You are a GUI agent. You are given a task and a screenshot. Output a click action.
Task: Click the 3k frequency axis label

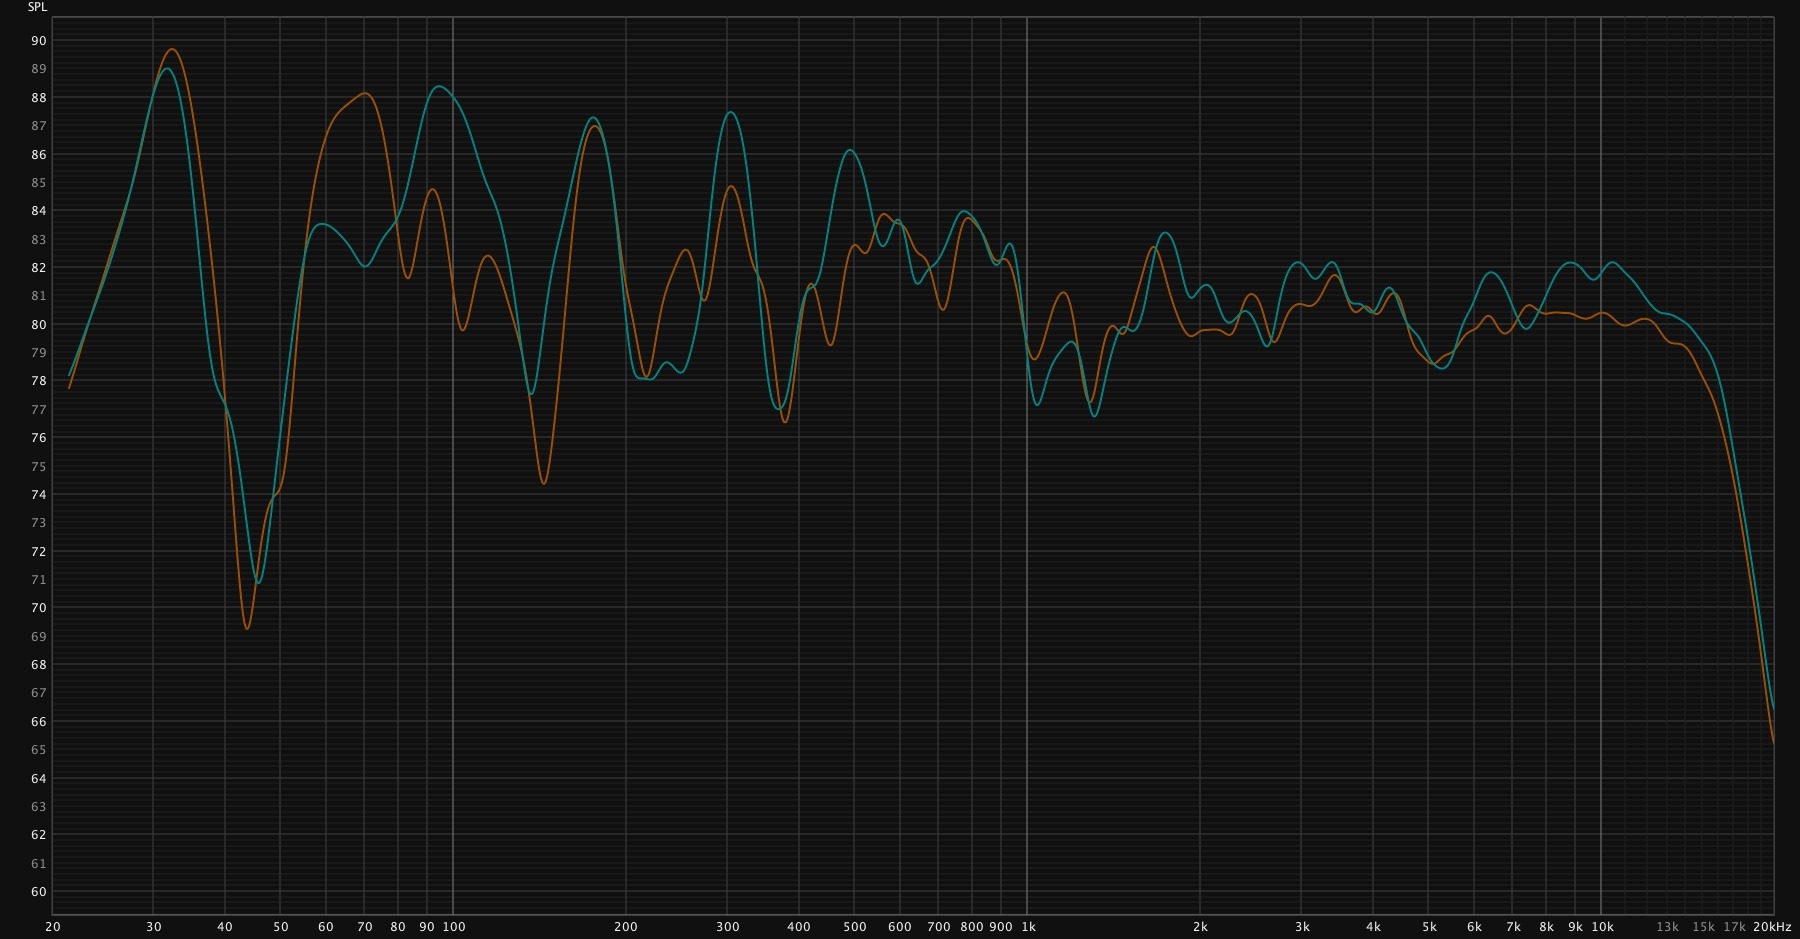pyautogui.click(x=1302, y=927)
